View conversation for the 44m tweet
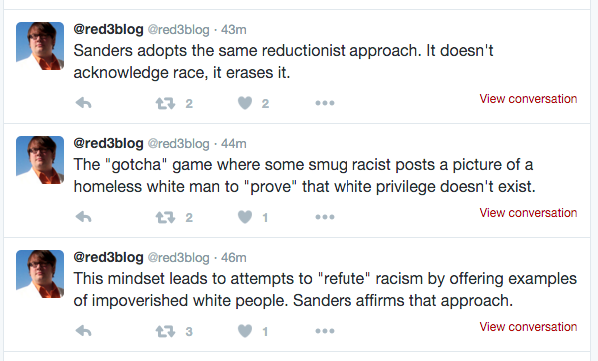The width and height of the screenshot is (598, 361). 528,213
